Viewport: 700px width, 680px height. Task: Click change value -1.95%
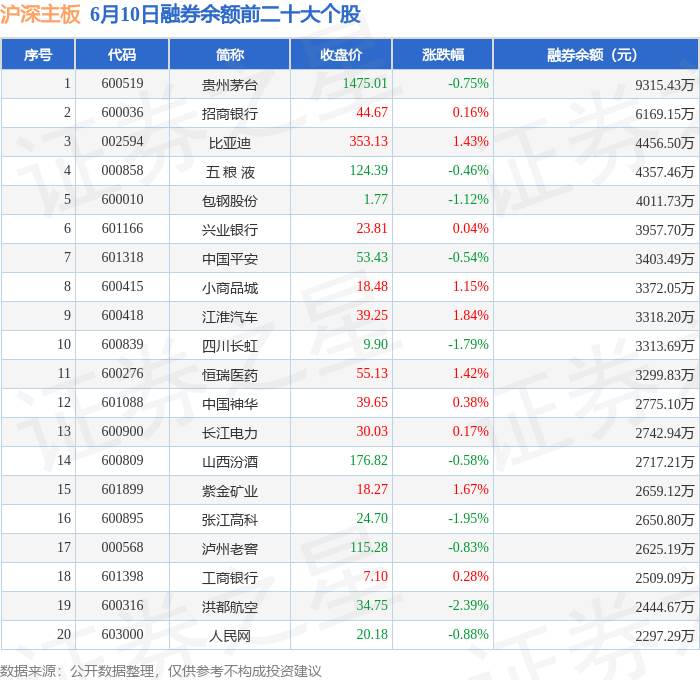468,519
